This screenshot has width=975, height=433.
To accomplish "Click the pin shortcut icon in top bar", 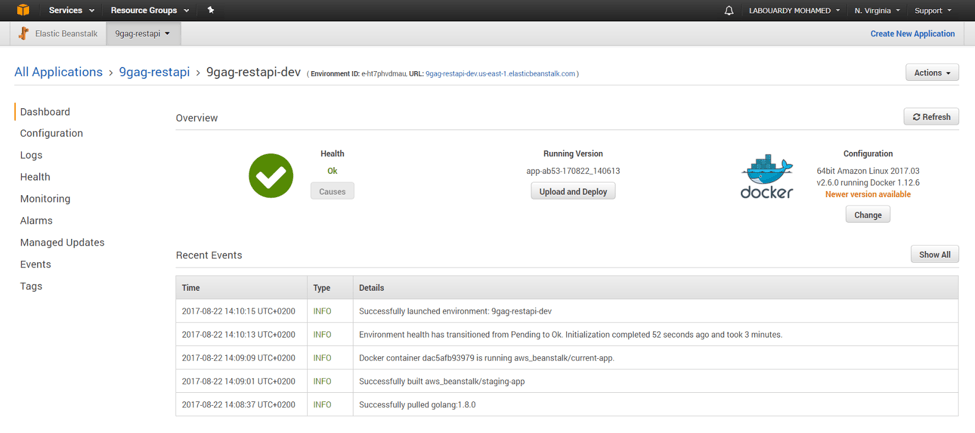I will point(211,10).
